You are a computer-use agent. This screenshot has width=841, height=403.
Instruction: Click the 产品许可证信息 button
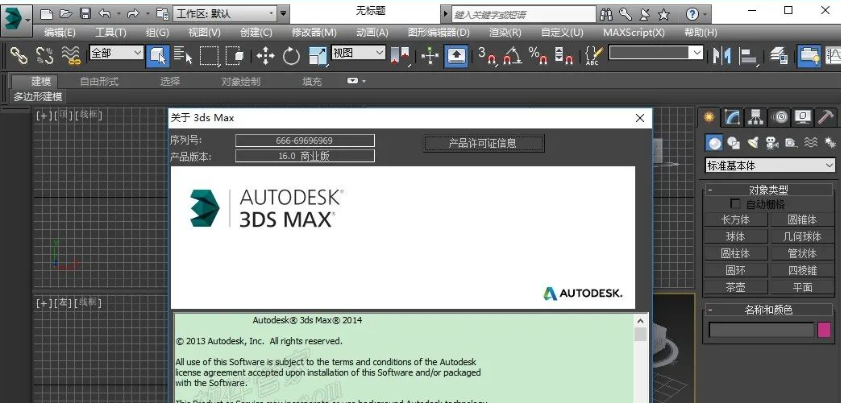[483, 143]
